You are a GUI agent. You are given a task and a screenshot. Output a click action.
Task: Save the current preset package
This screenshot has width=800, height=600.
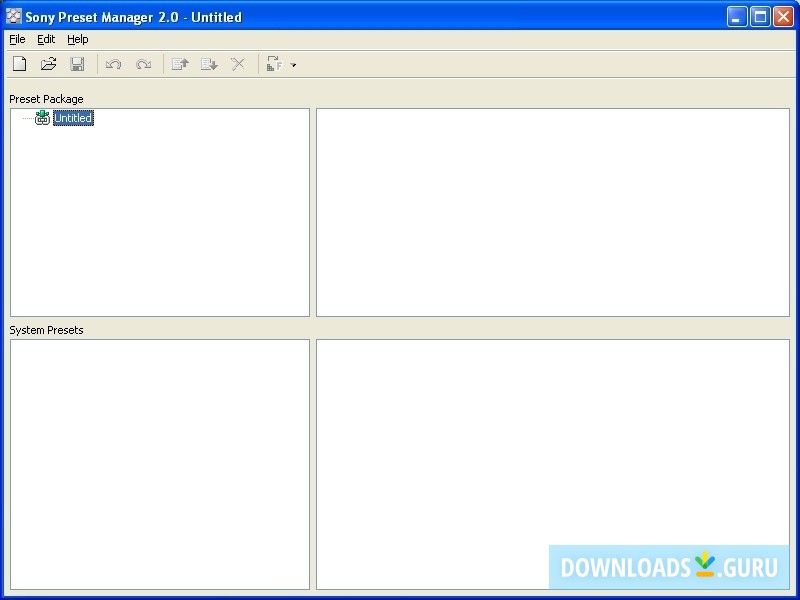78,63
